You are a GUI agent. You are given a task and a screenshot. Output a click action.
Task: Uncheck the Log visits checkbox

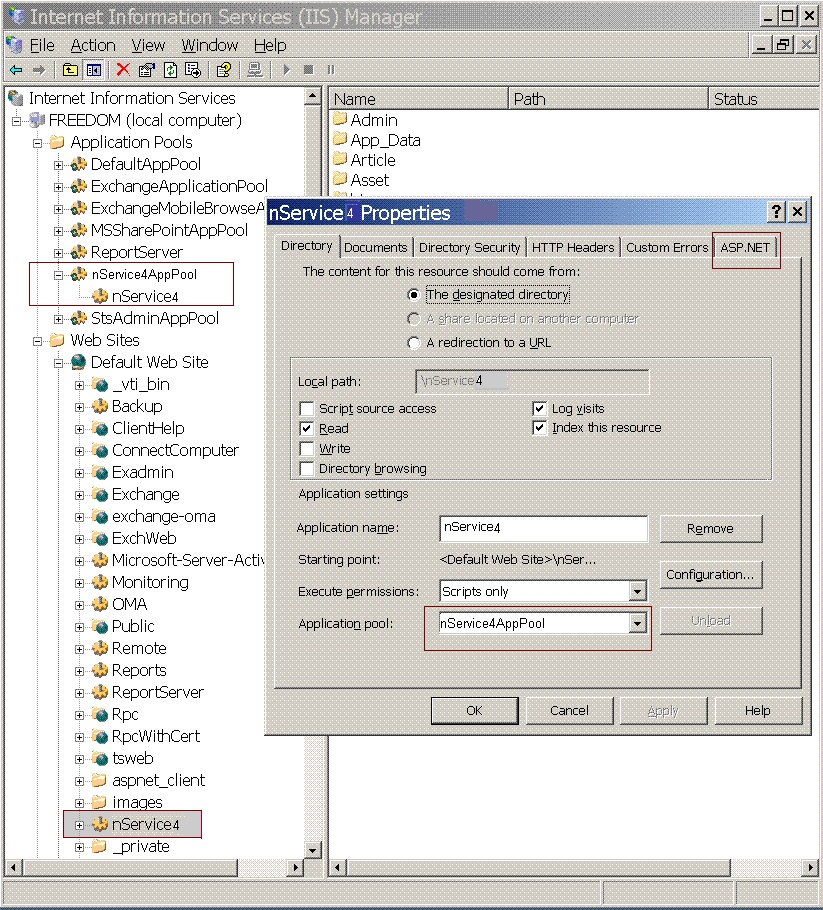pyautogui.click(x=539, y=409)
